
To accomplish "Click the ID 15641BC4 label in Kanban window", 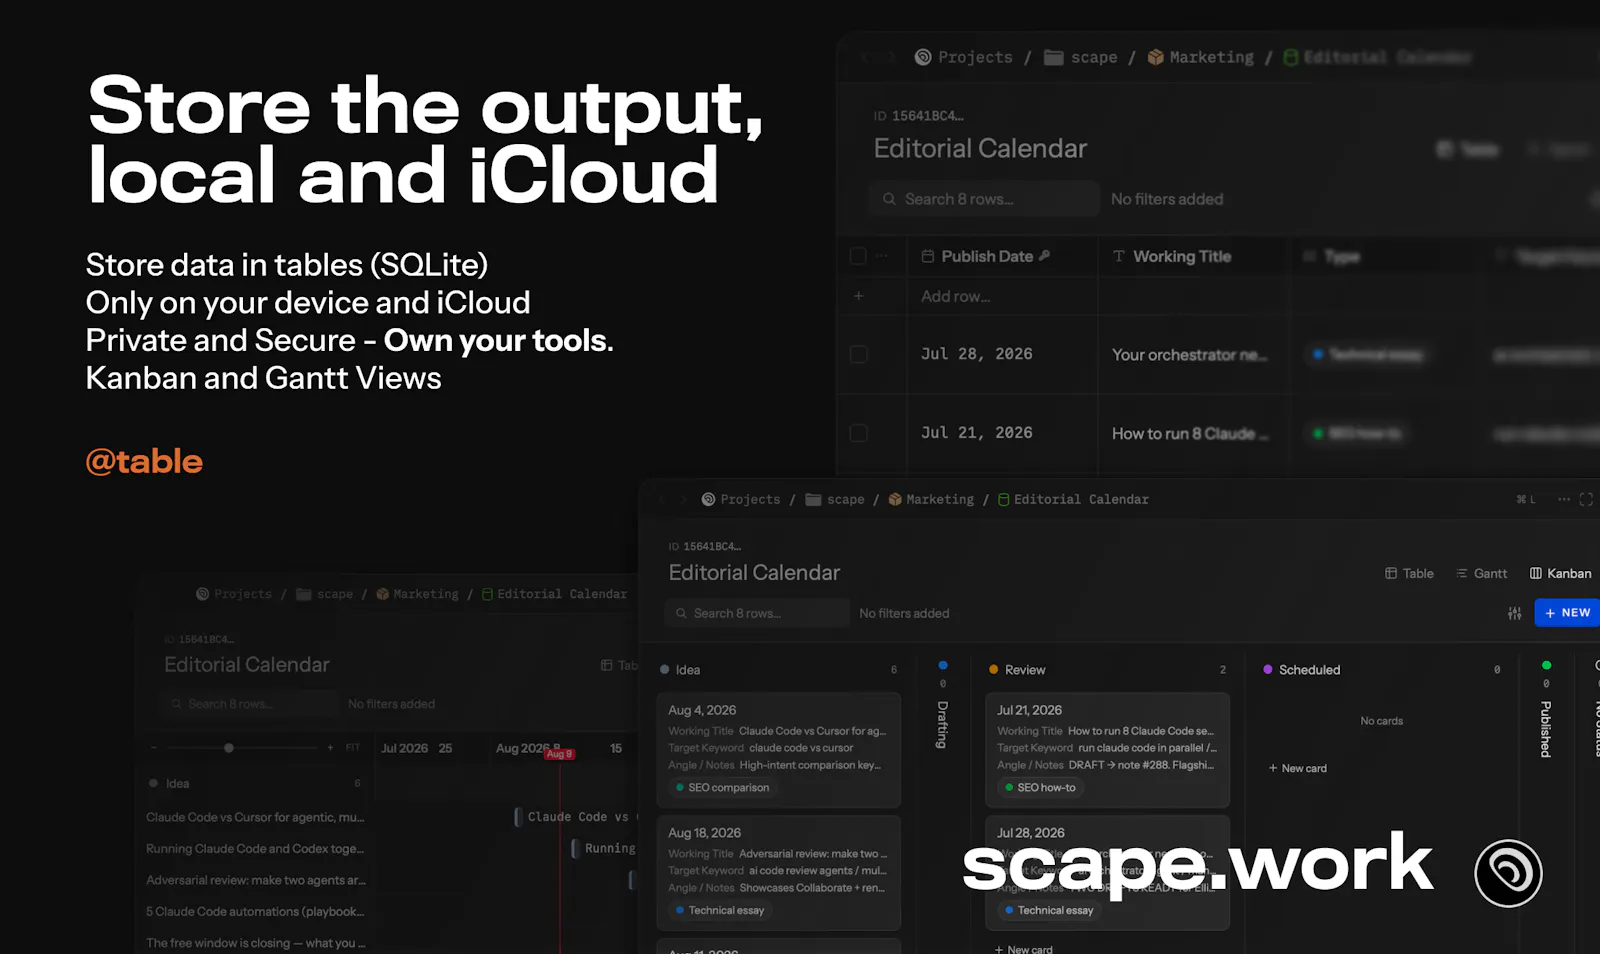I will pyautogui.click(x=705, y=546).
